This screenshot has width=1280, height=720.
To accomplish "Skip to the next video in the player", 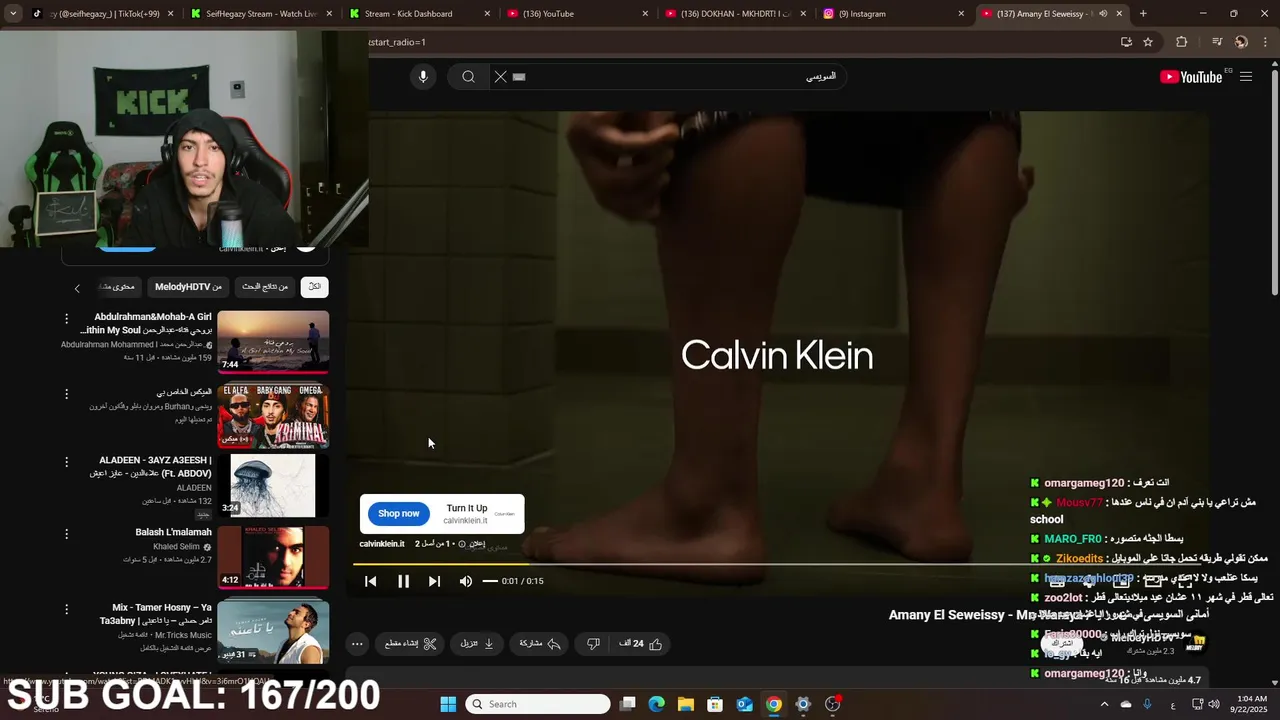I will [x=434, y=581].
